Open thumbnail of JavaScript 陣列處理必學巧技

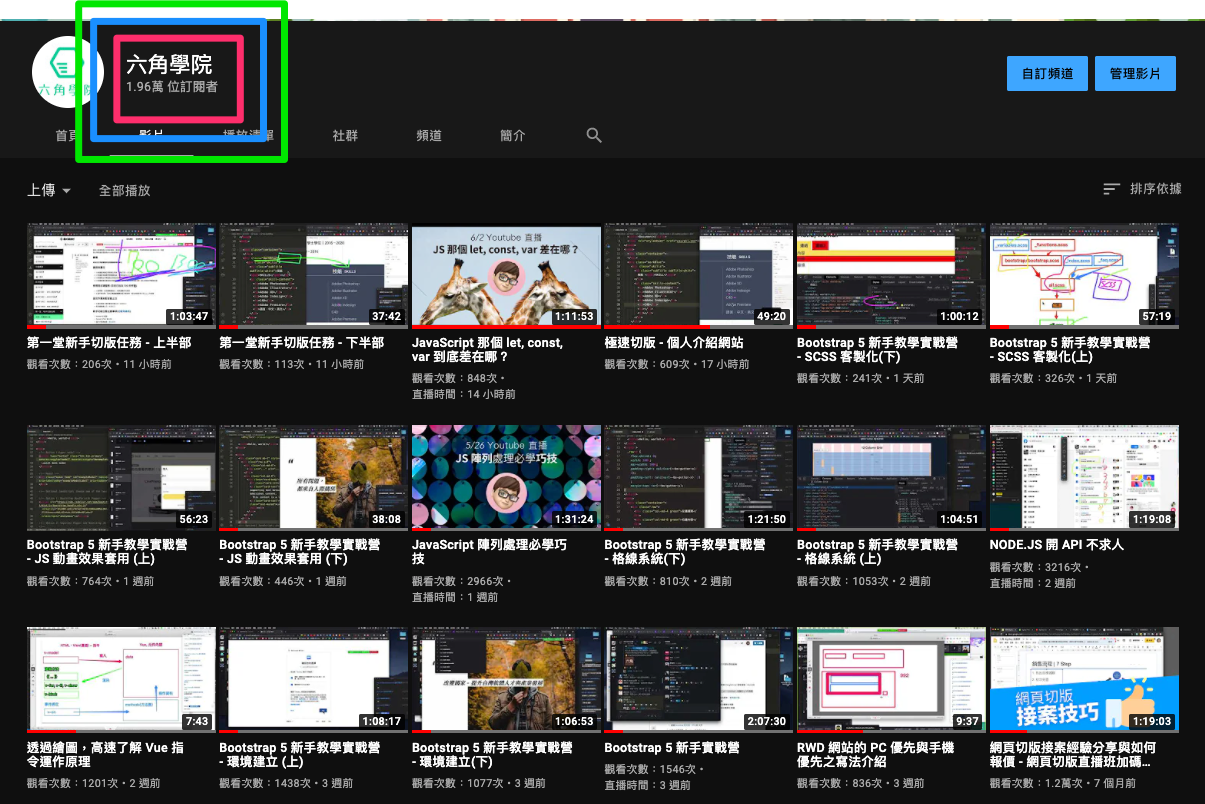tap(506, 478)
